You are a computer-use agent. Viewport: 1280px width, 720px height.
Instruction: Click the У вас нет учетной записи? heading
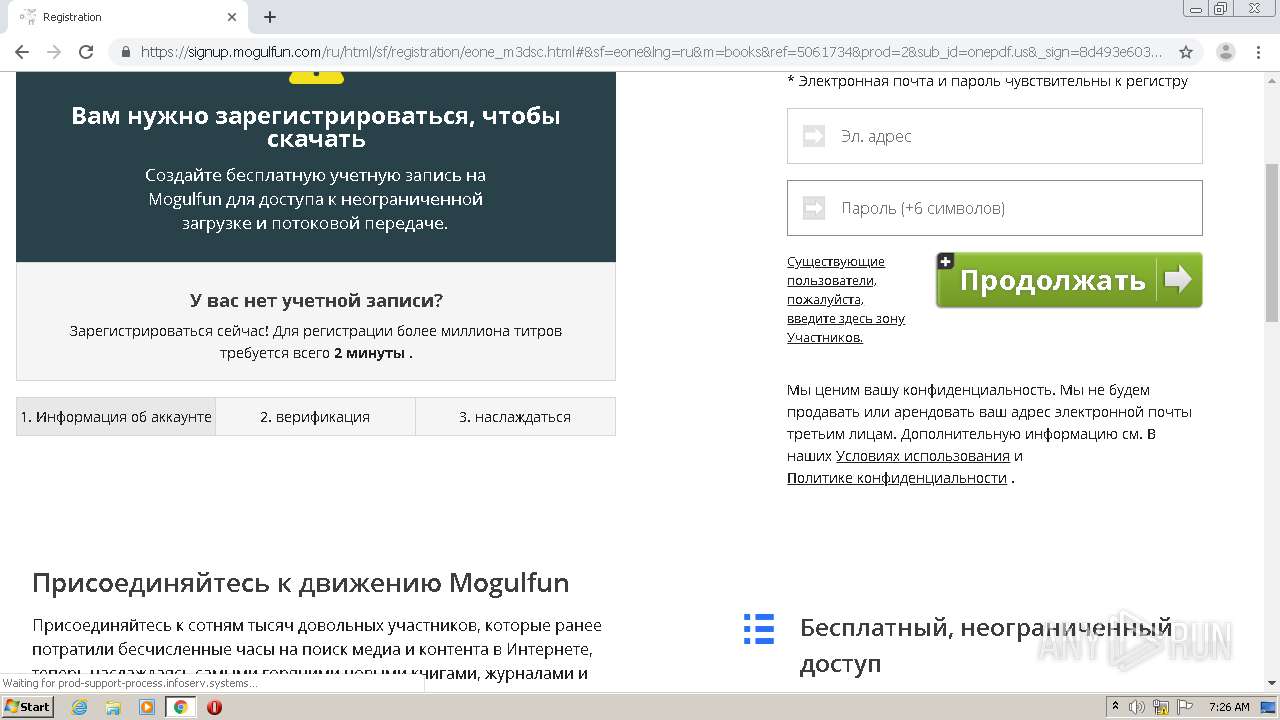(316, 300)
